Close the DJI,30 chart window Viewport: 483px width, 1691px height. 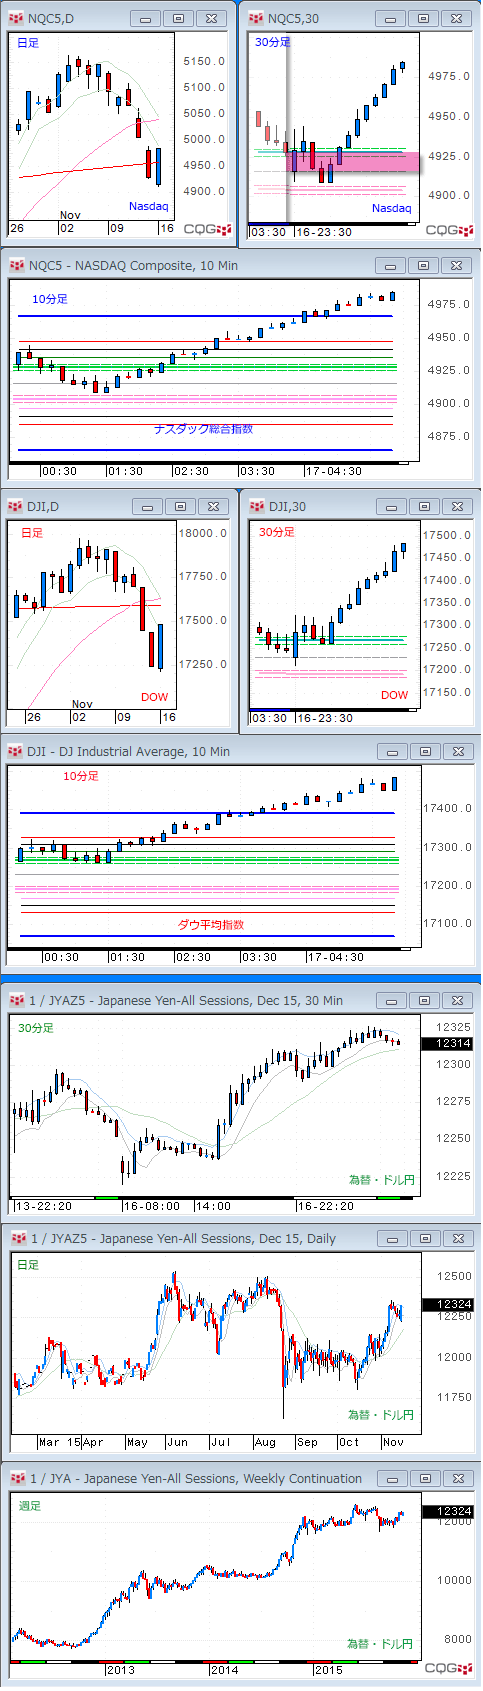pyautogui.click(x=455, y=506)
